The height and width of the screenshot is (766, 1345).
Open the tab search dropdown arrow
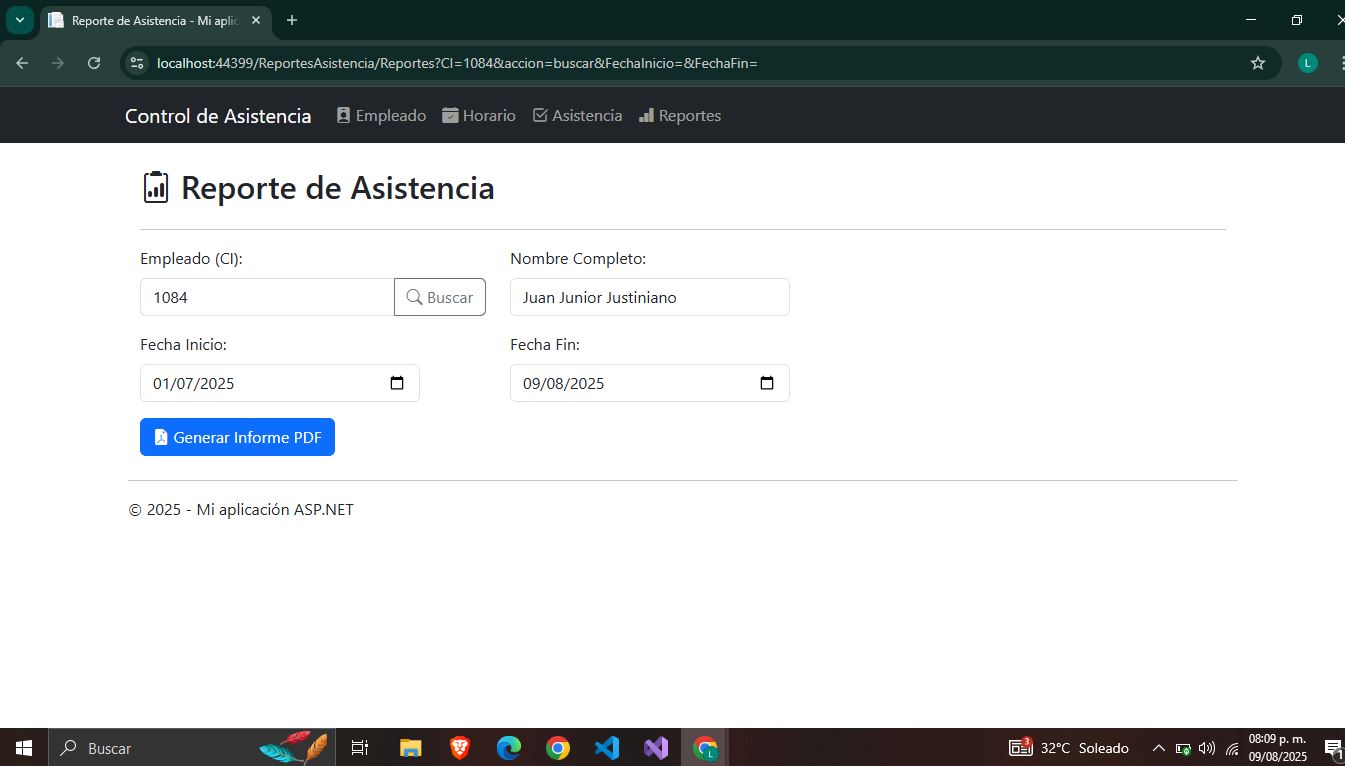pos(19,20)
